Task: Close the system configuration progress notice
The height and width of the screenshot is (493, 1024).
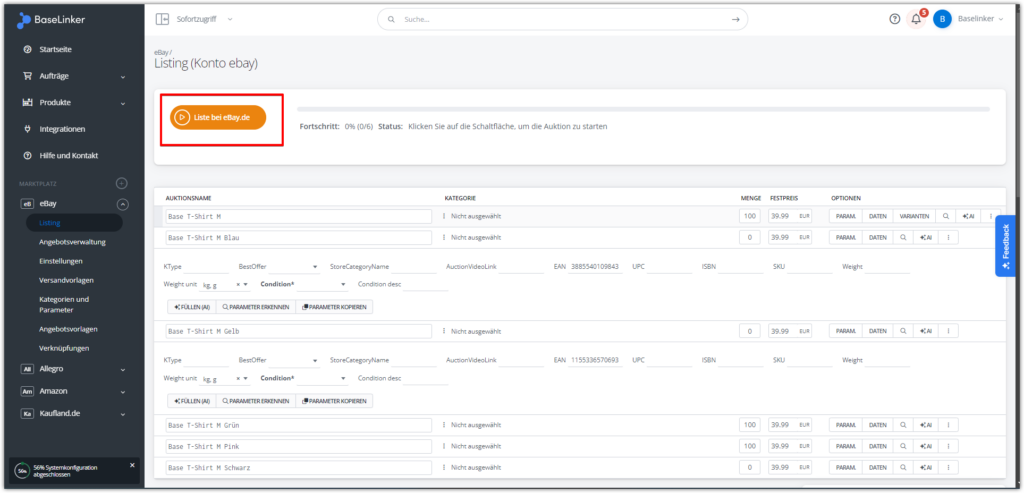Action: point(132,465)
